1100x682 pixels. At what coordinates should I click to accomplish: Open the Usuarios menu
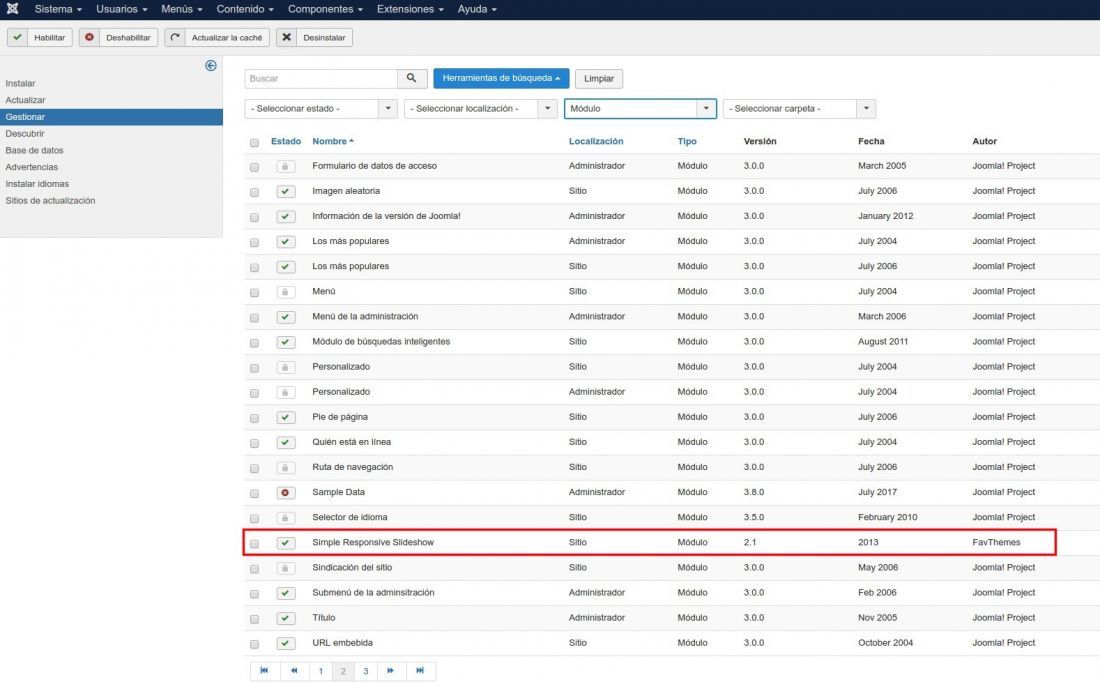121,9
